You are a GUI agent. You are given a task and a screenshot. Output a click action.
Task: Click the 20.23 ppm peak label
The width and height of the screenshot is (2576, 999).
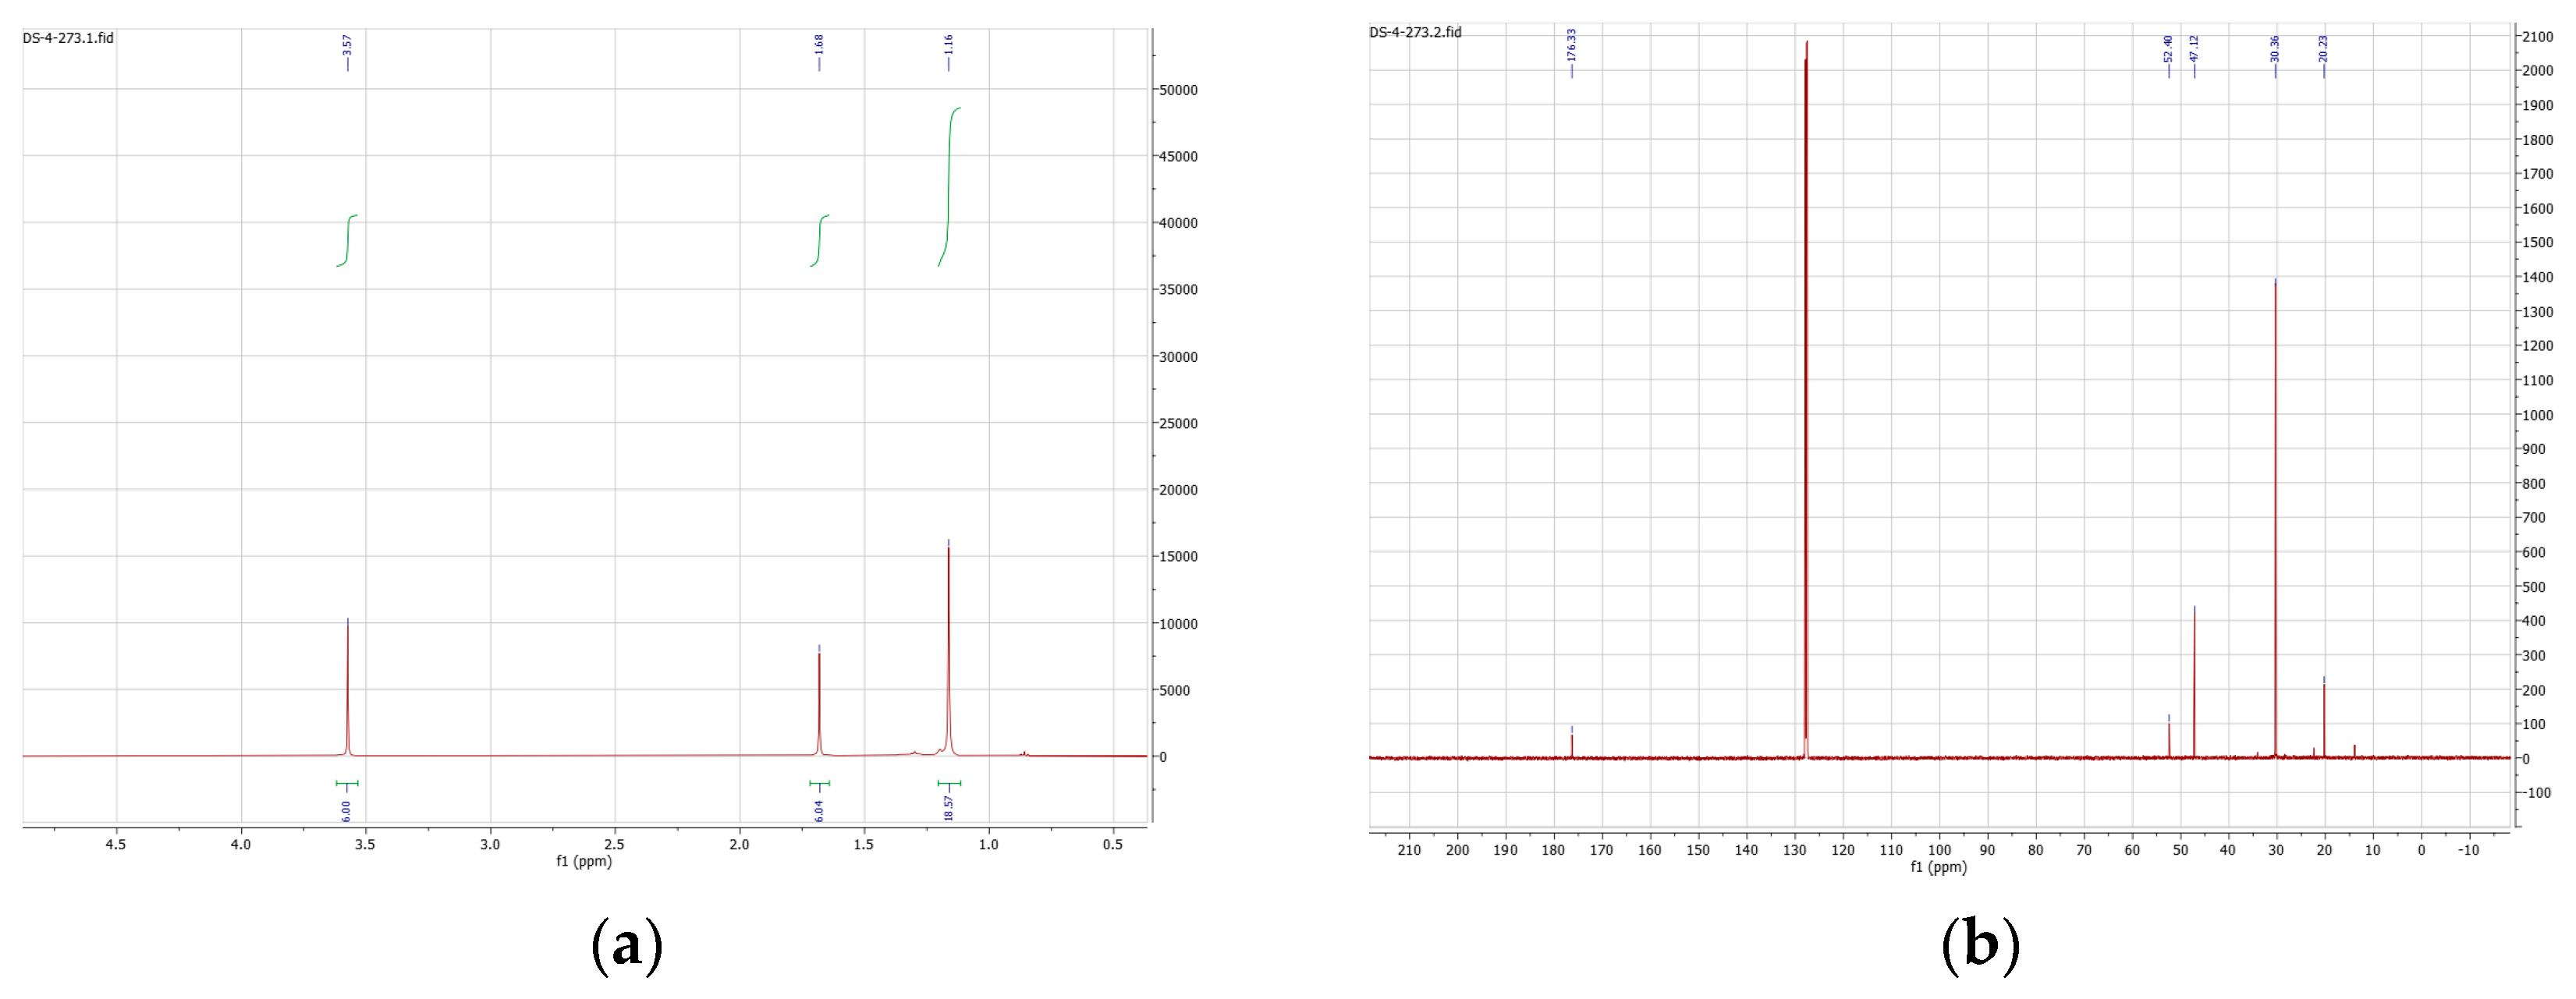[2323, 48]
